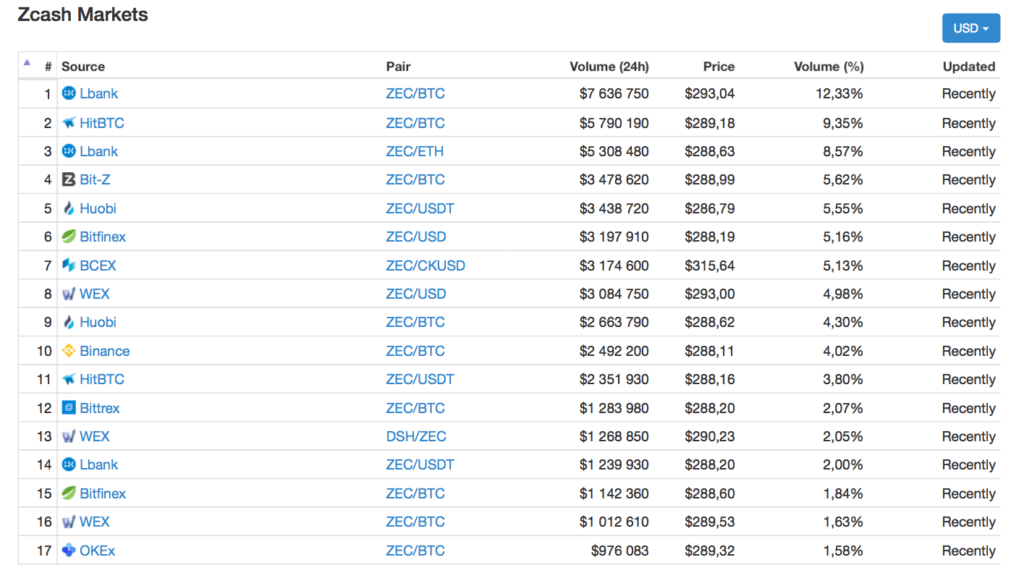Select the volume value $976 083

tap(620, 550)
